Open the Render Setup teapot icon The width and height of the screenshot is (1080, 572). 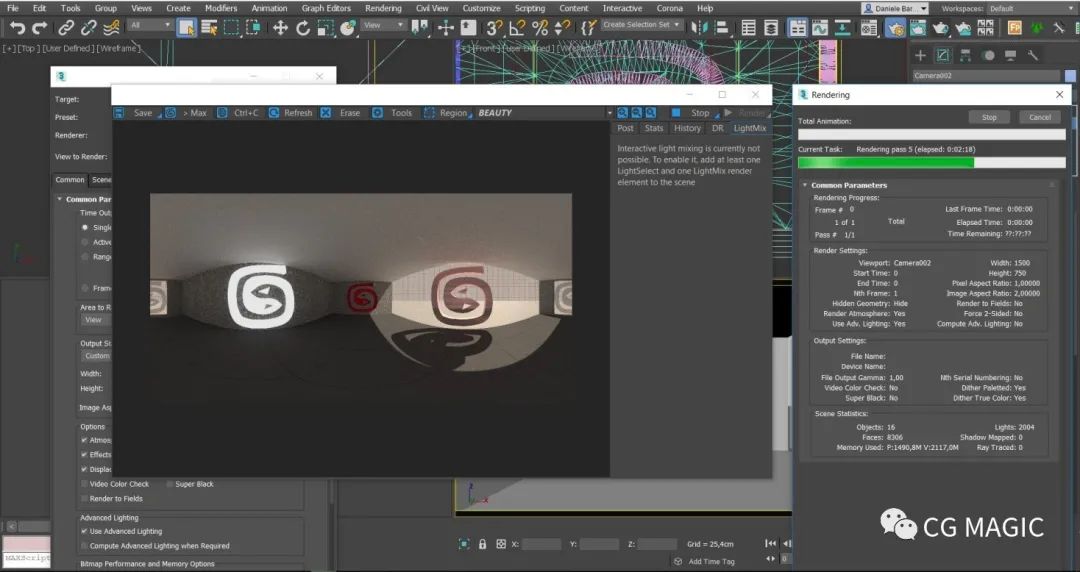(896, 27)
